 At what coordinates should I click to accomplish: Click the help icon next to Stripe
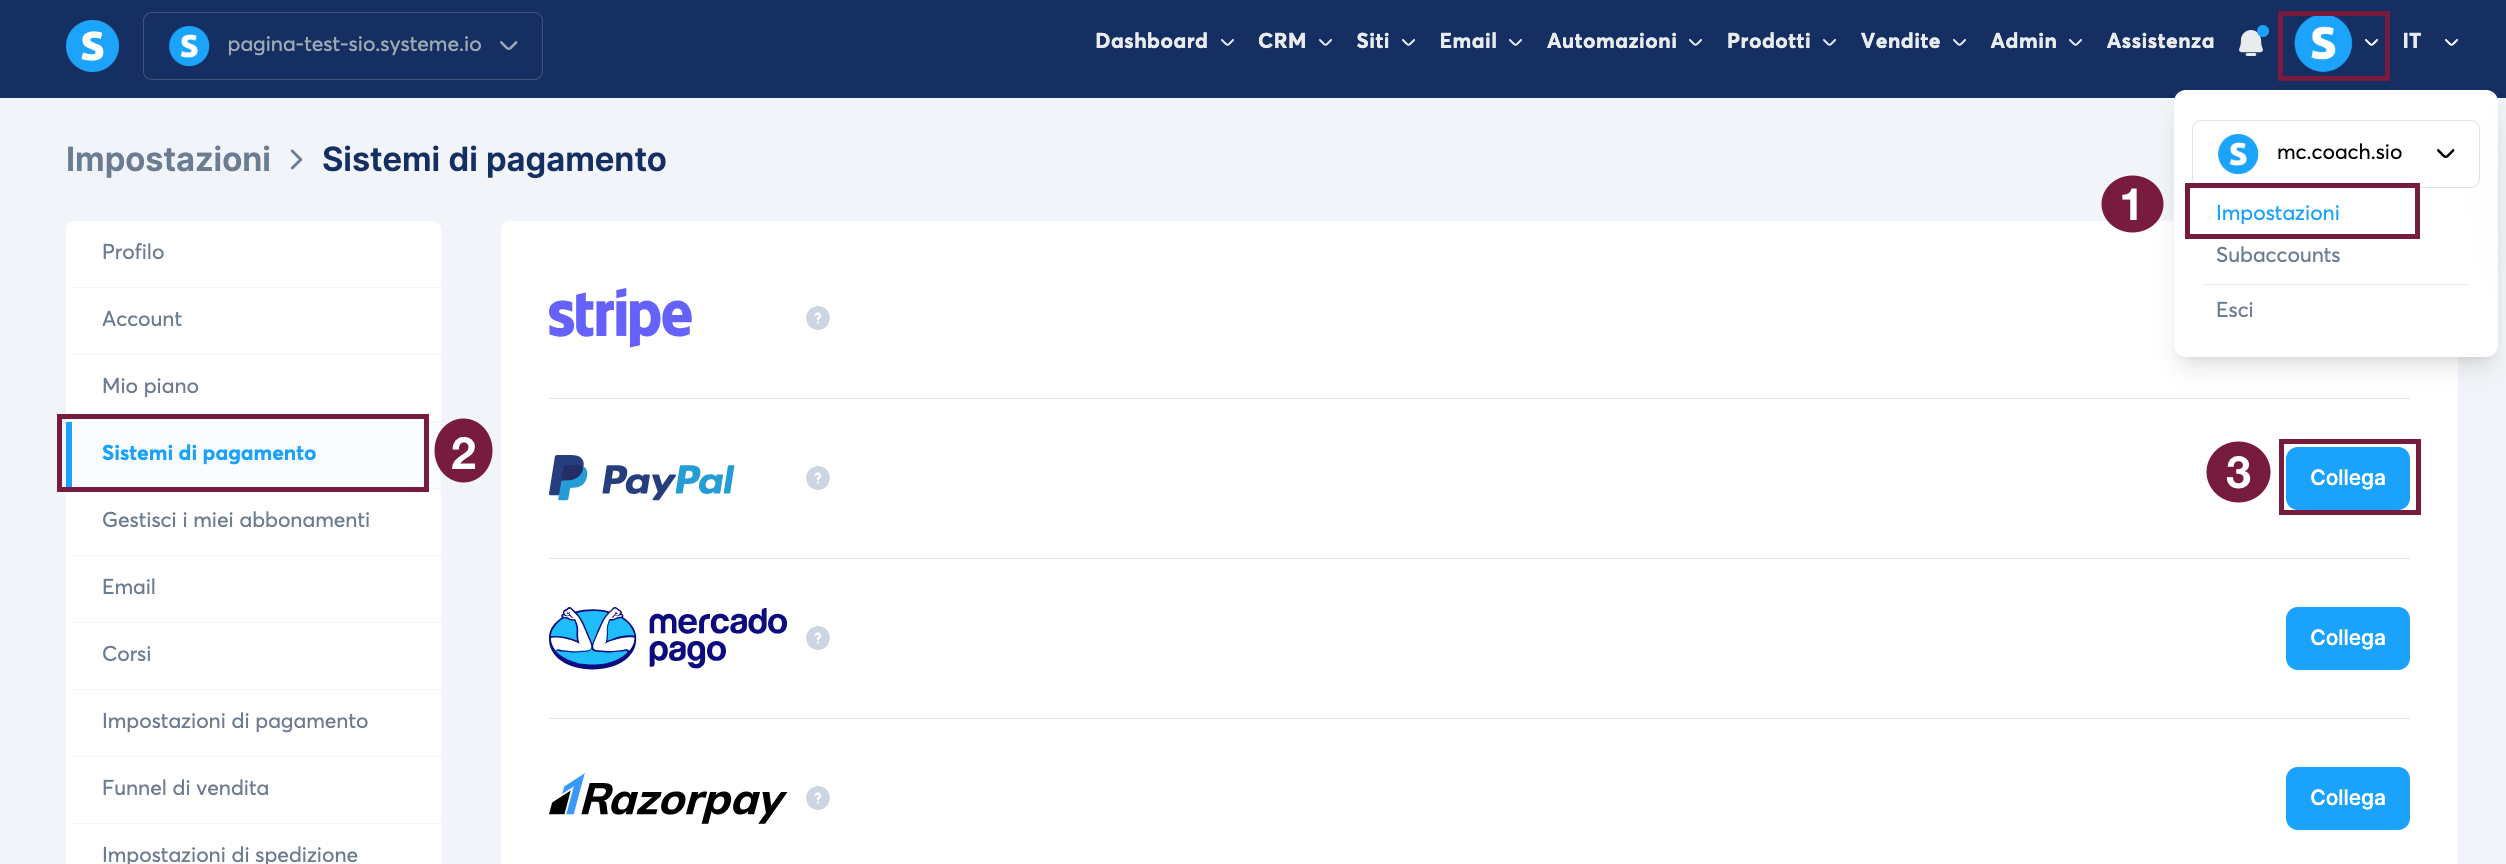click(818, 318)
